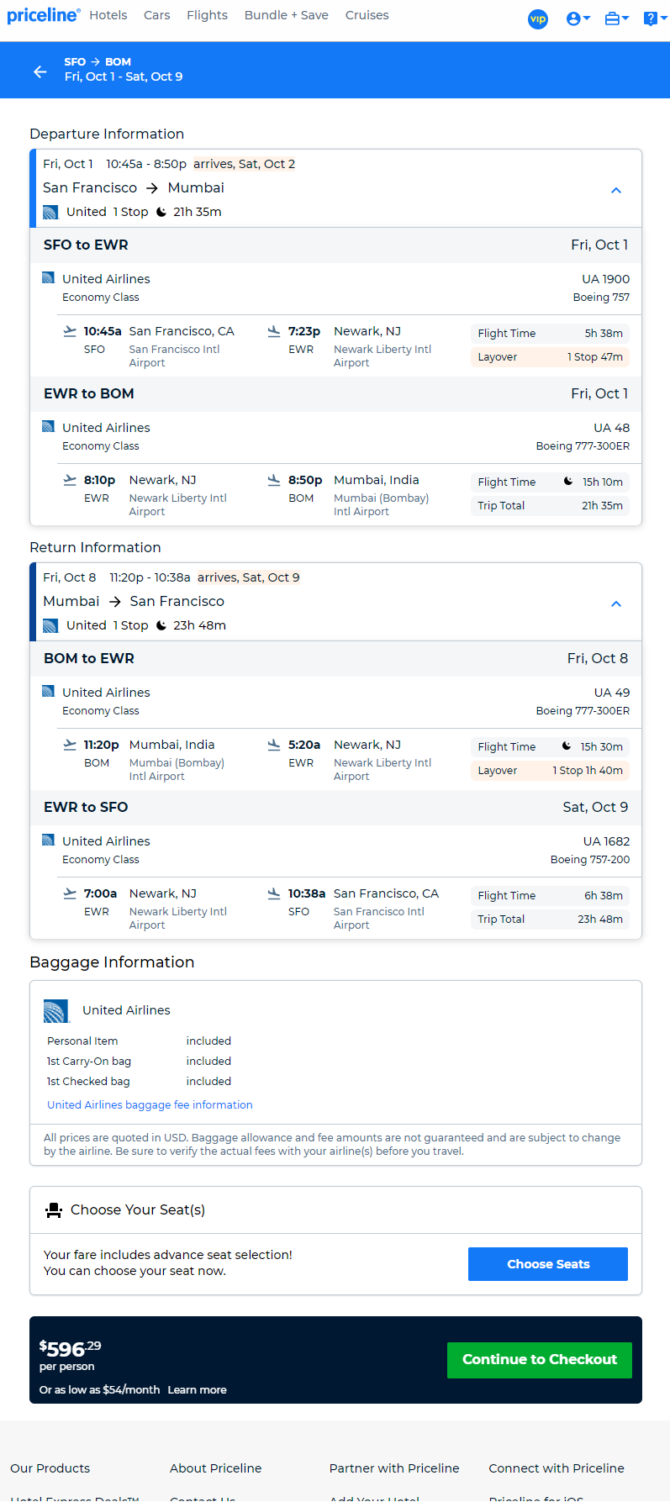Click the '1 Stop 1h 40m' layover value
This screenshot has width=670, height=1502.
[x=588, y=771]
